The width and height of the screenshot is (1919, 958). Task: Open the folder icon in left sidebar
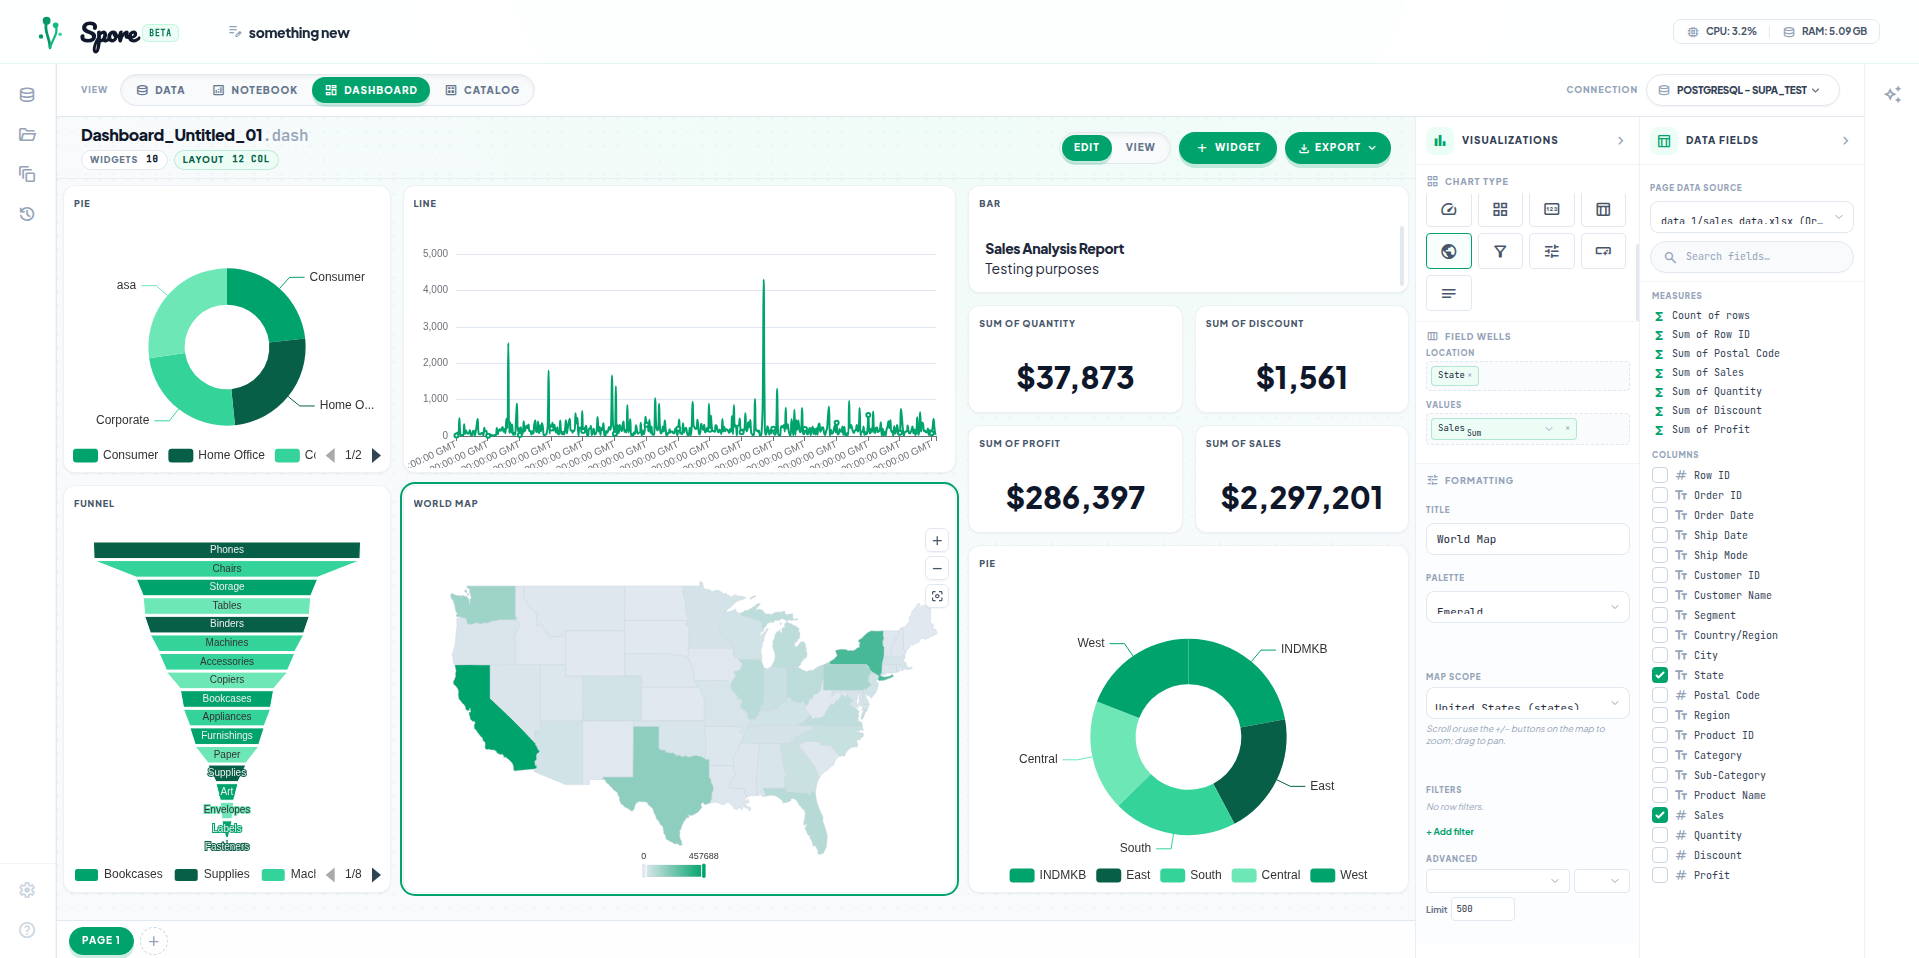pyautogui.click(x=27, y=134)
